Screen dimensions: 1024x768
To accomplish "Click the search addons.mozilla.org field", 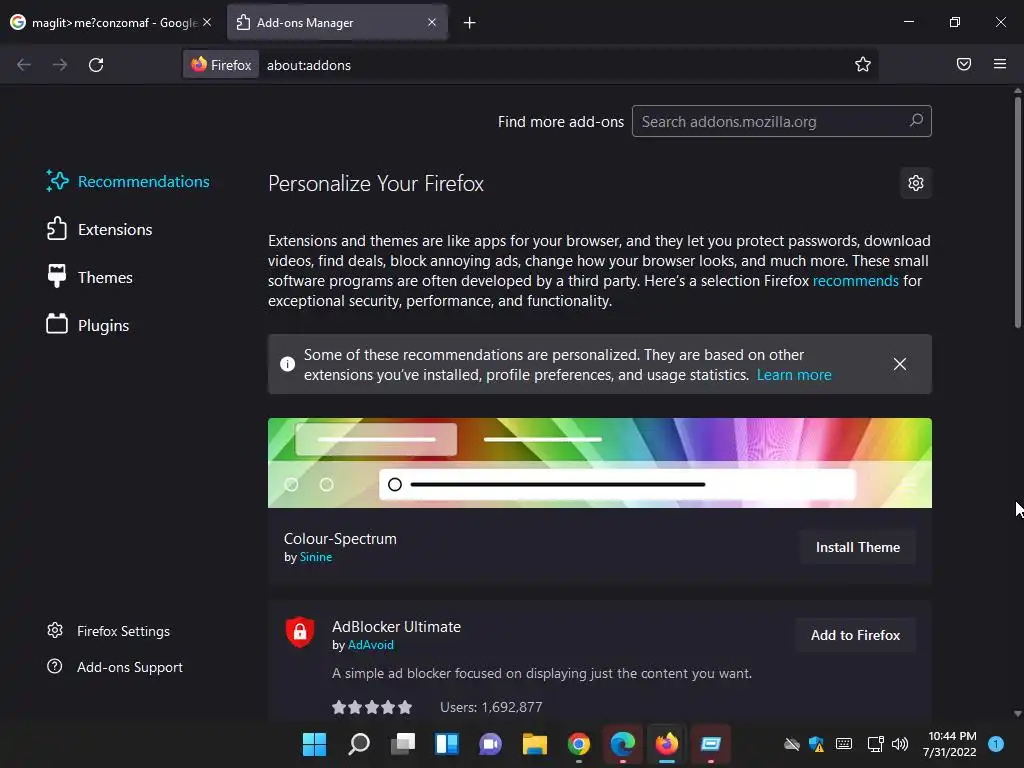I will [781, 121].
